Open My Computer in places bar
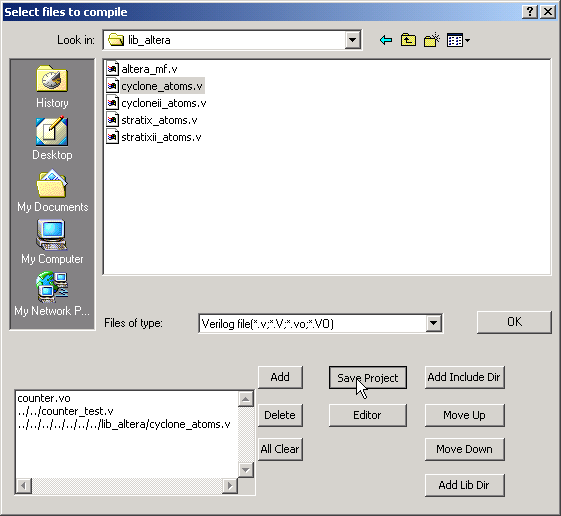 [52, 242]
